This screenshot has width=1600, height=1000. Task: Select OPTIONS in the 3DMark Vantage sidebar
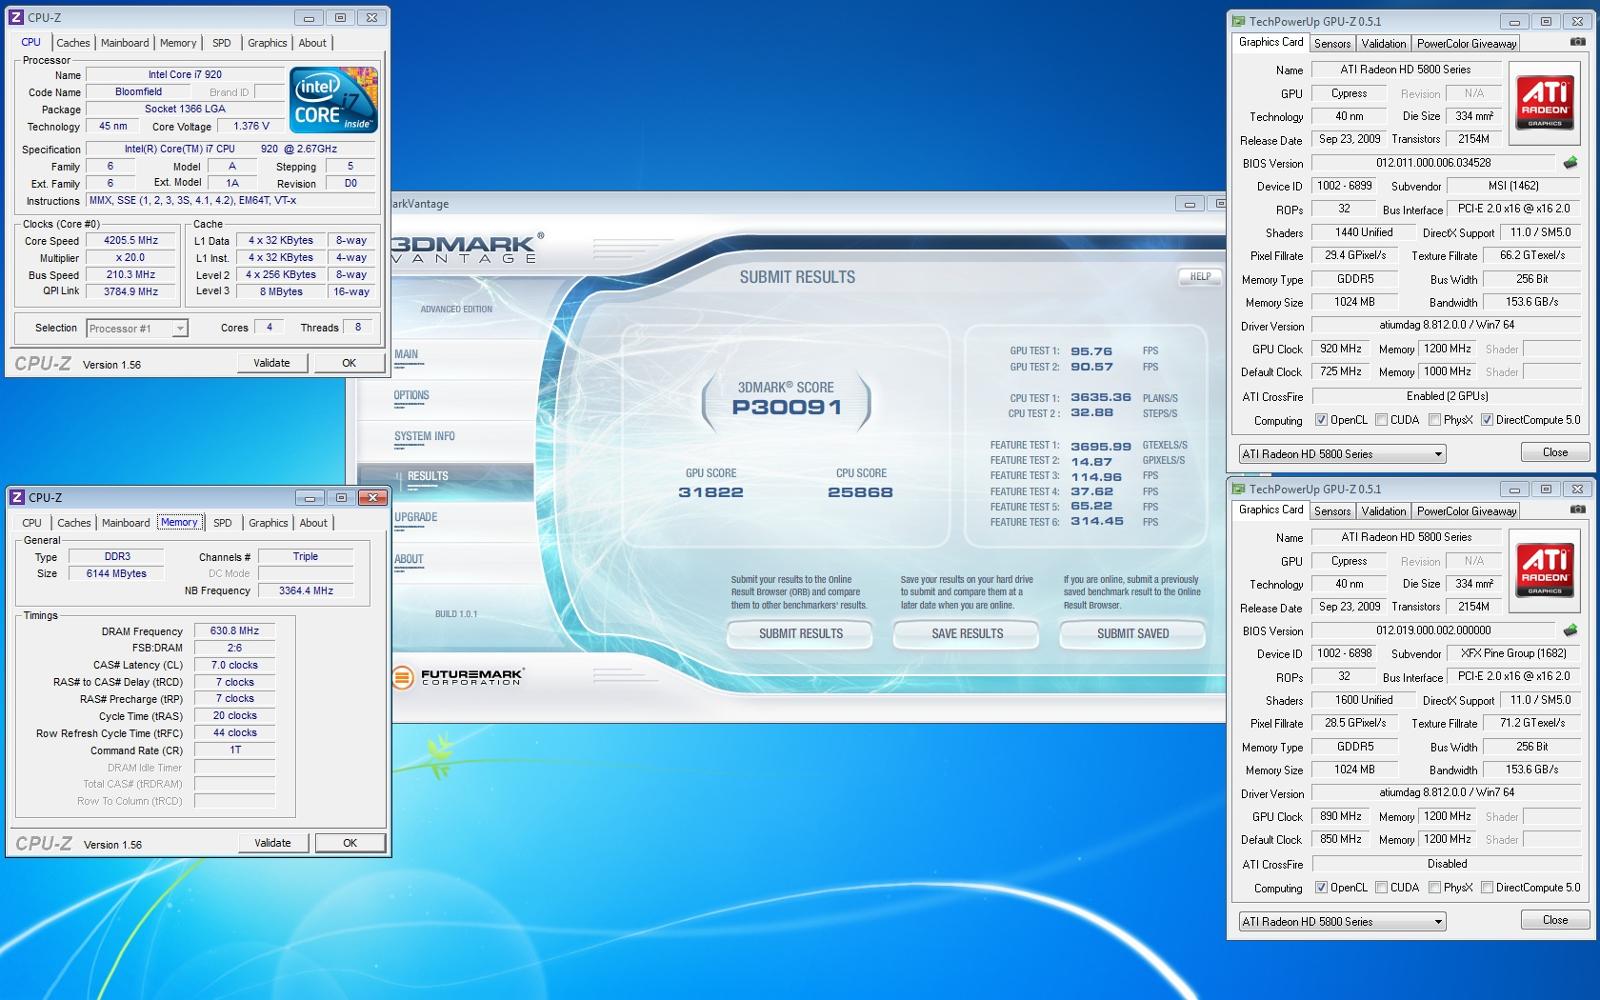click(411, 396)
